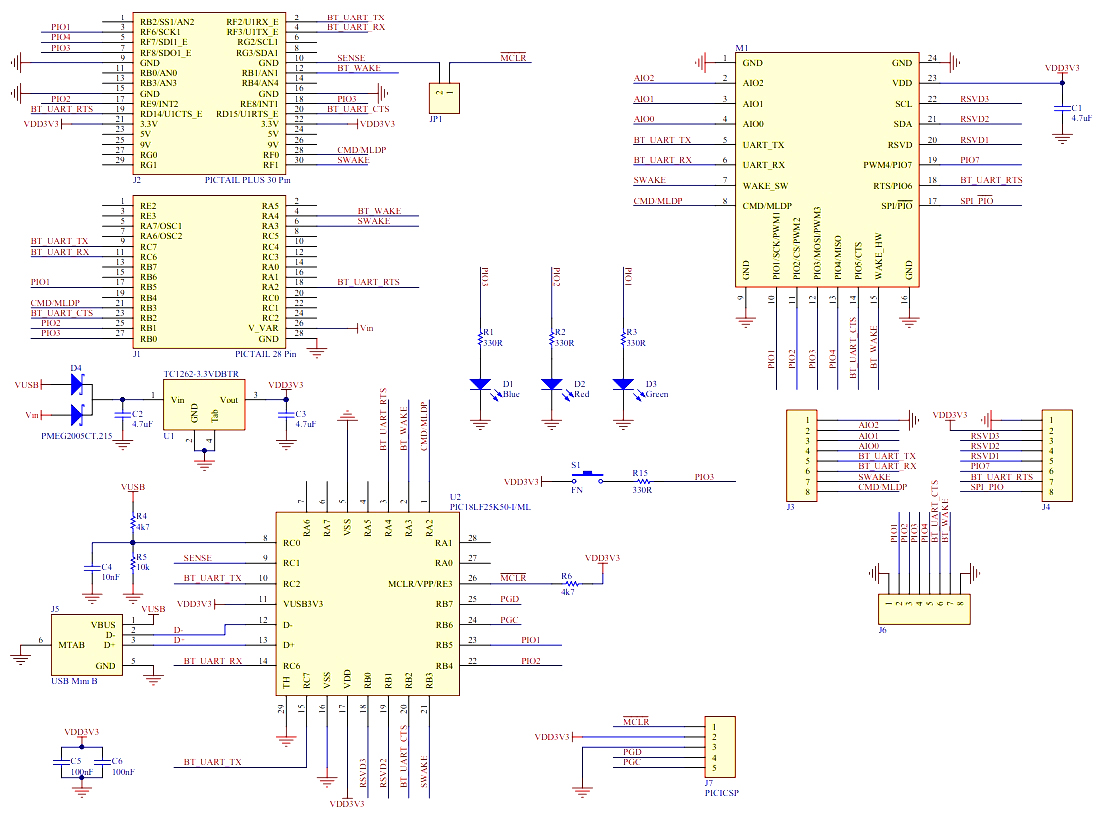Screen dimensions: 1102x817
Task: Click the ground symbol at J5 MTAB pin 6
Action: pyautogui.click(x=21, y=658)
